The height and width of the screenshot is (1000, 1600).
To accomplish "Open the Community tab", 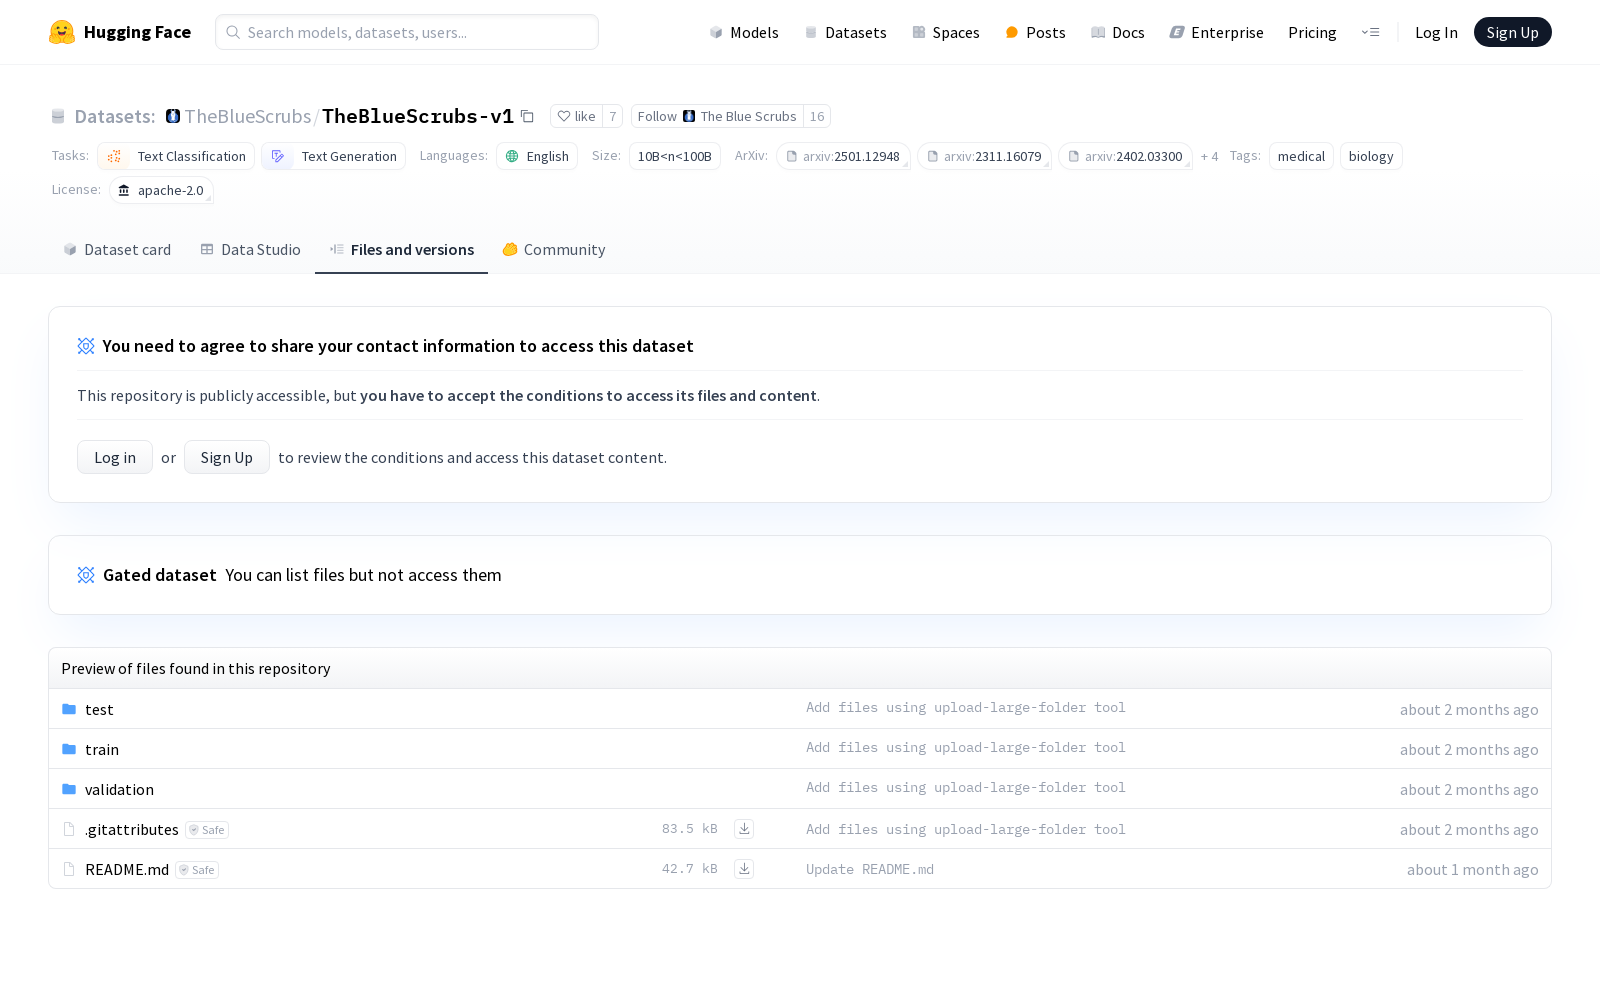I will click(x=554, y=249).
